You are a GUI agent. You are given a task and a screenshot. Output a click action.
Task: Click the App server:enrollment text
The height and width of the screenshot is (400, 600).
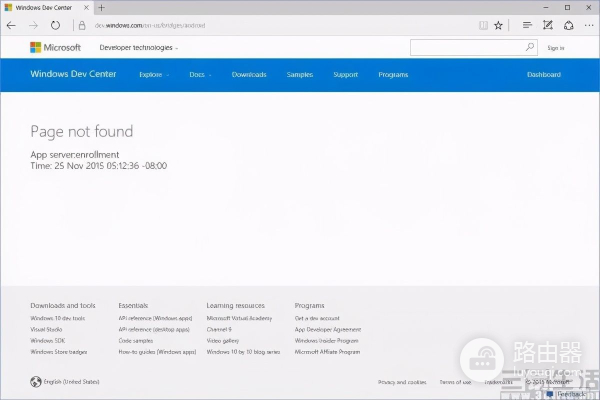[75, 155]
